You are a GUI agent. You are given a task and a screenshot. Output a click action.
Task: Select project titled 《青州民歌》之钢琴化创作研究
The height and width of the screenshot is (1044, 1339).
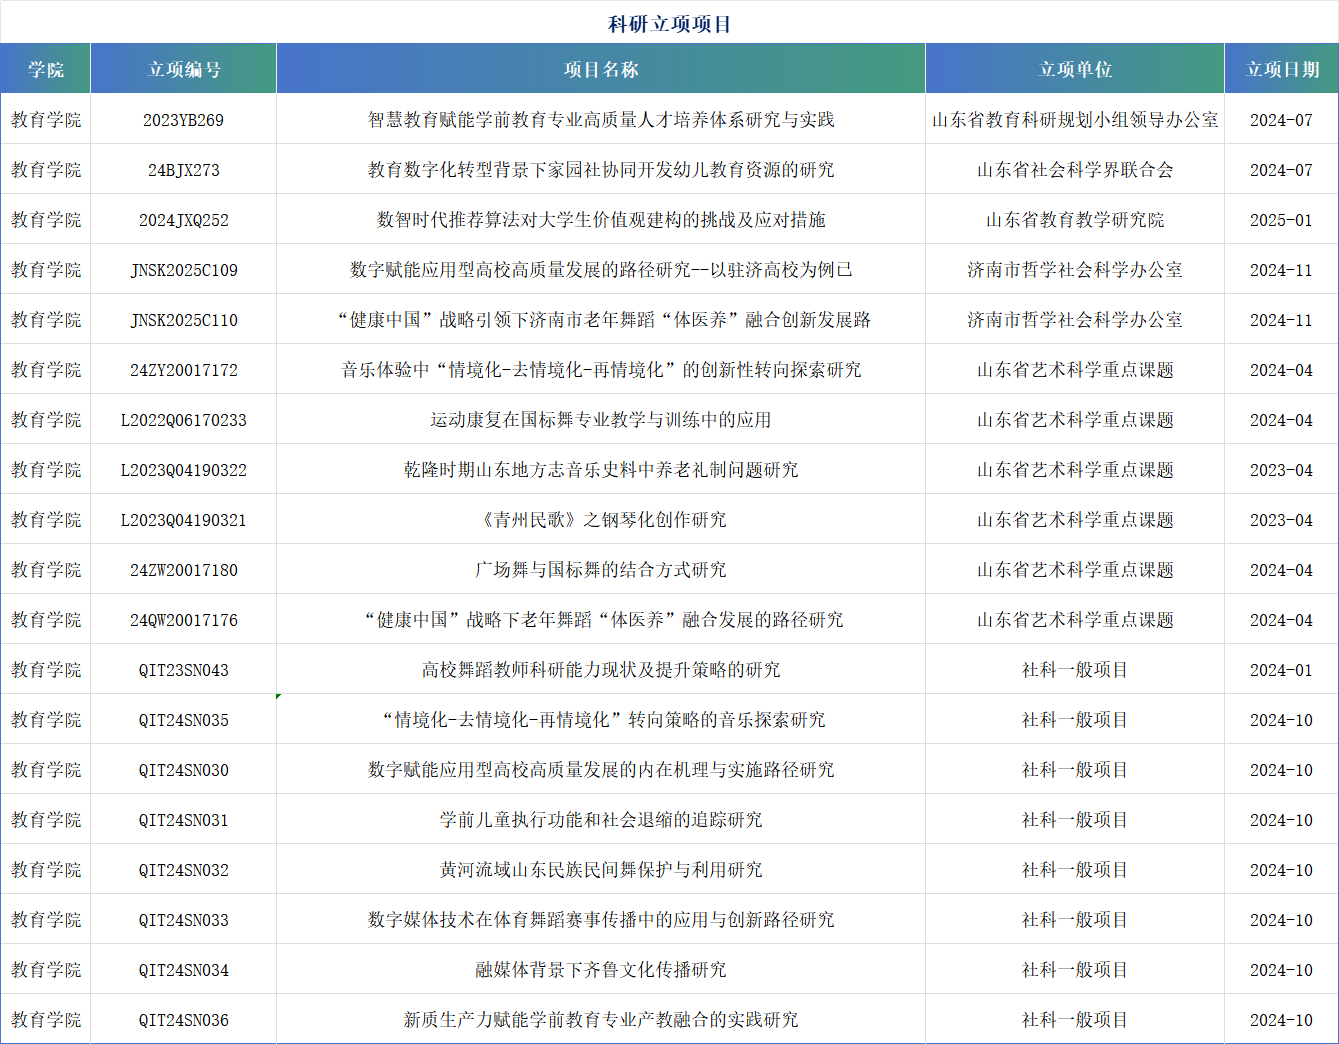point(601,520)
